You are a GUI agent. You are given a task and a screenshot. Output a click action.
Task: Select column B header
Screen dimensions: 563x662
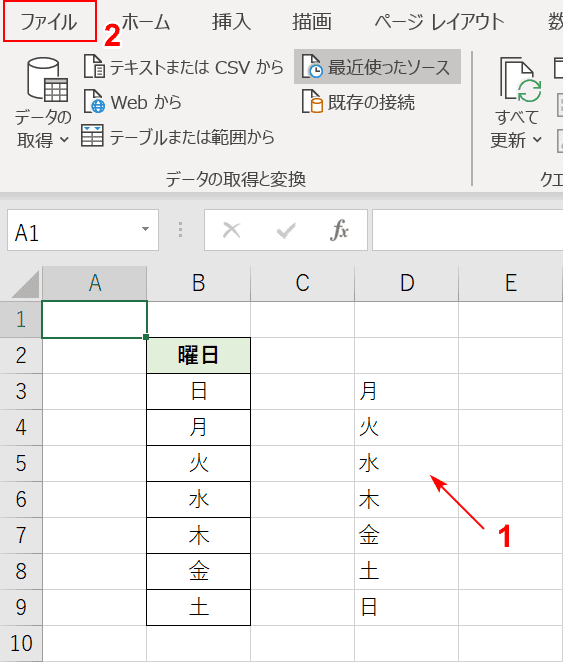(198, 283)
